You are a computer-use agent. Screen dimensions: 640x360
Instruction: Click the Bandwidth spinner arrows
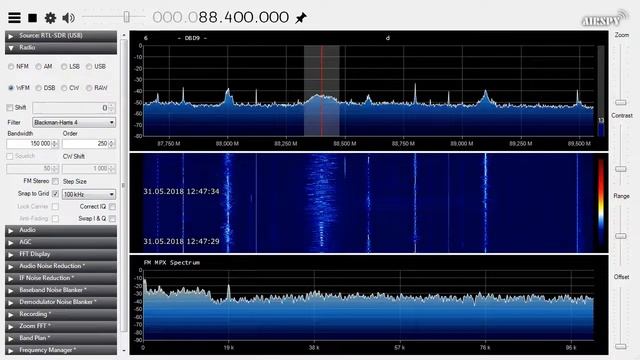point(55,144)
